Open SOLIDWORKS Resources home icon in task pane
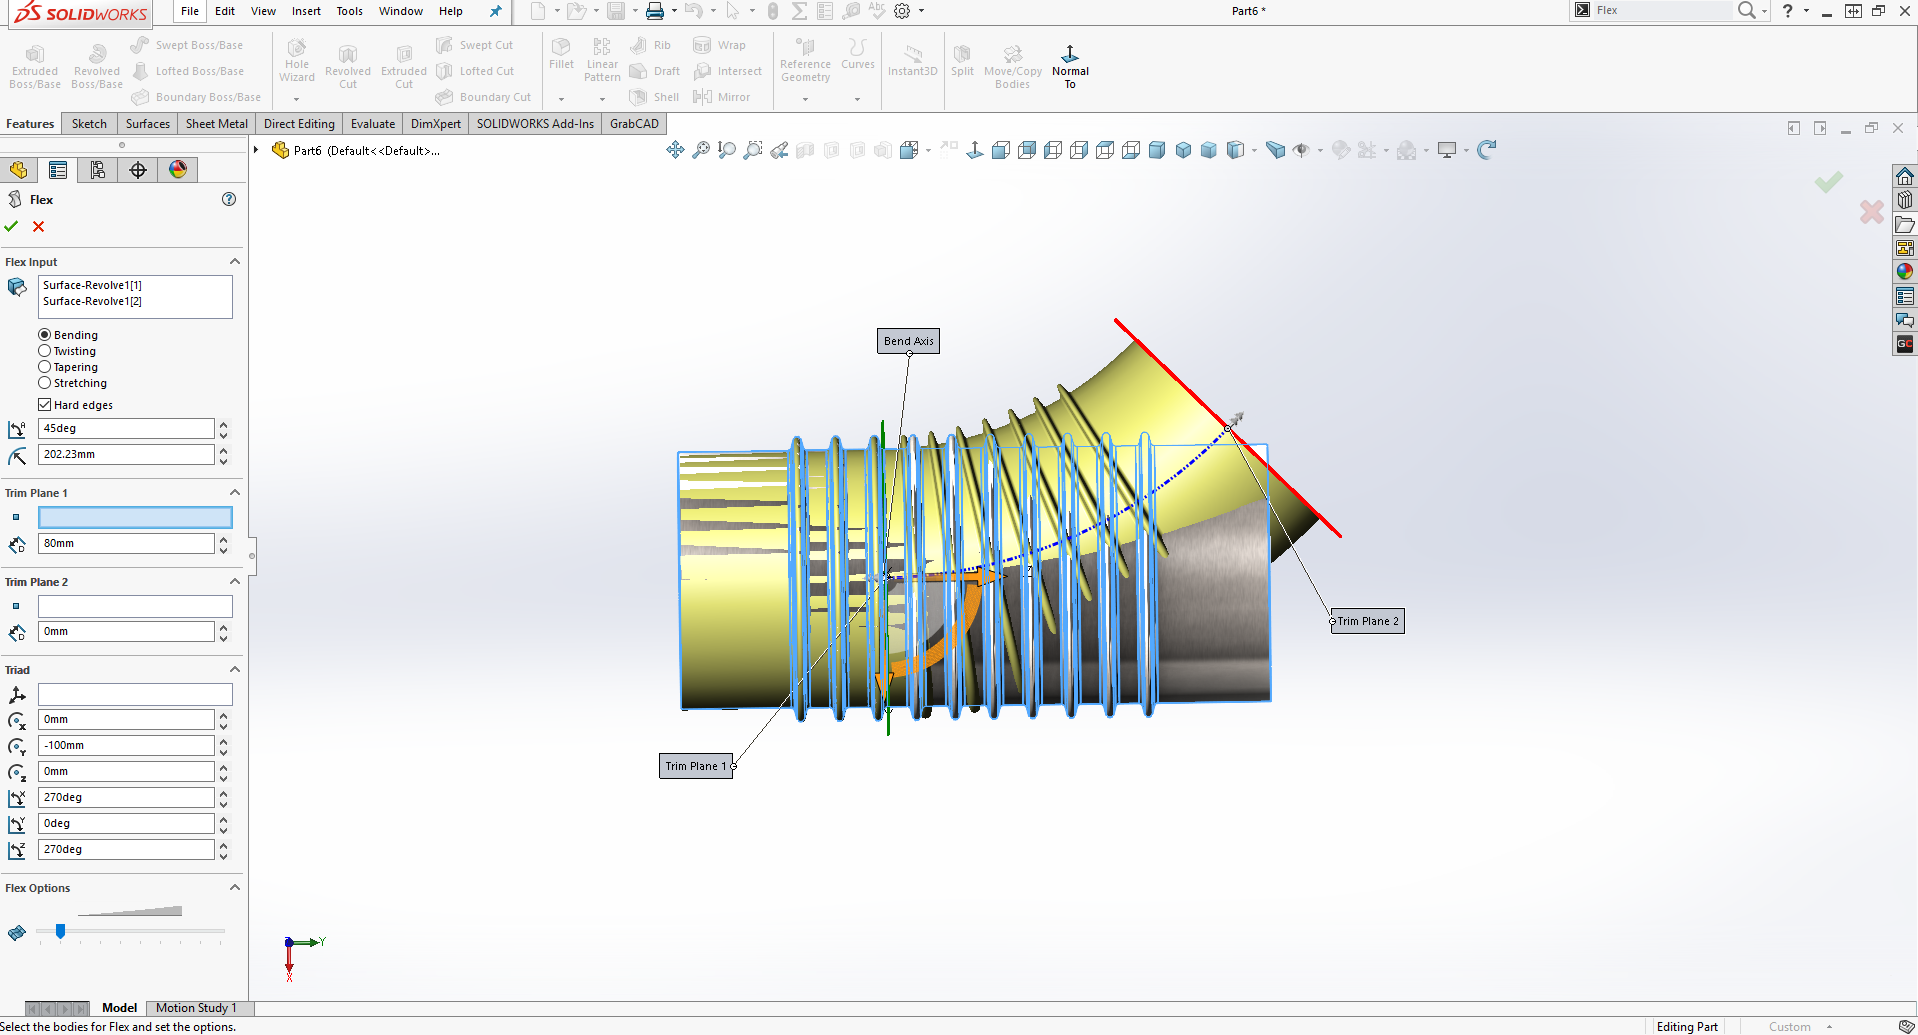The image size is (1918, 1035). (x=1905, y=176)
